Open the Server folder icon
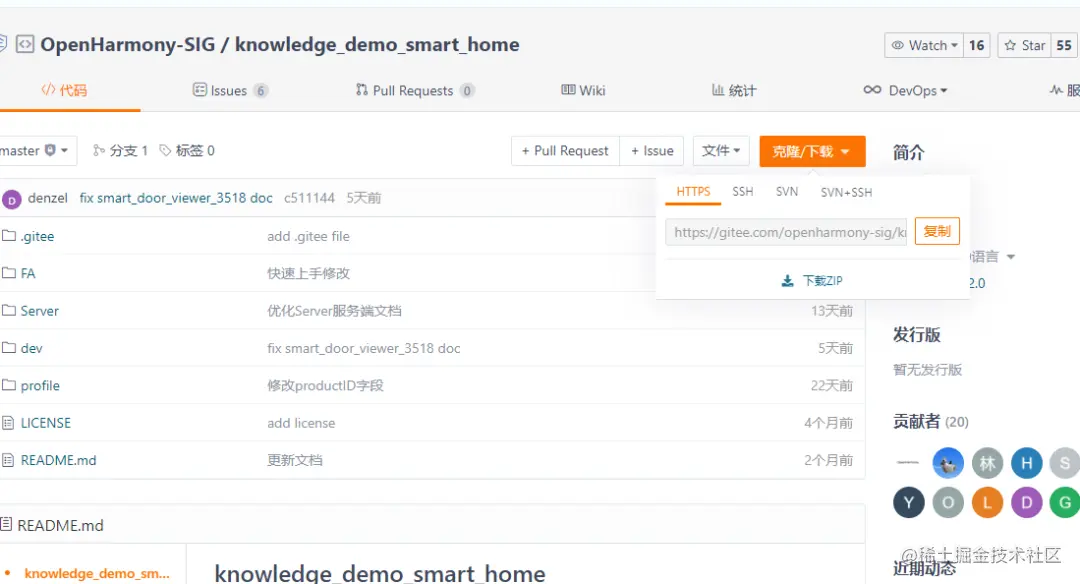The height and width of the screenshot is (584, 1080). click(x=8, y=311)
